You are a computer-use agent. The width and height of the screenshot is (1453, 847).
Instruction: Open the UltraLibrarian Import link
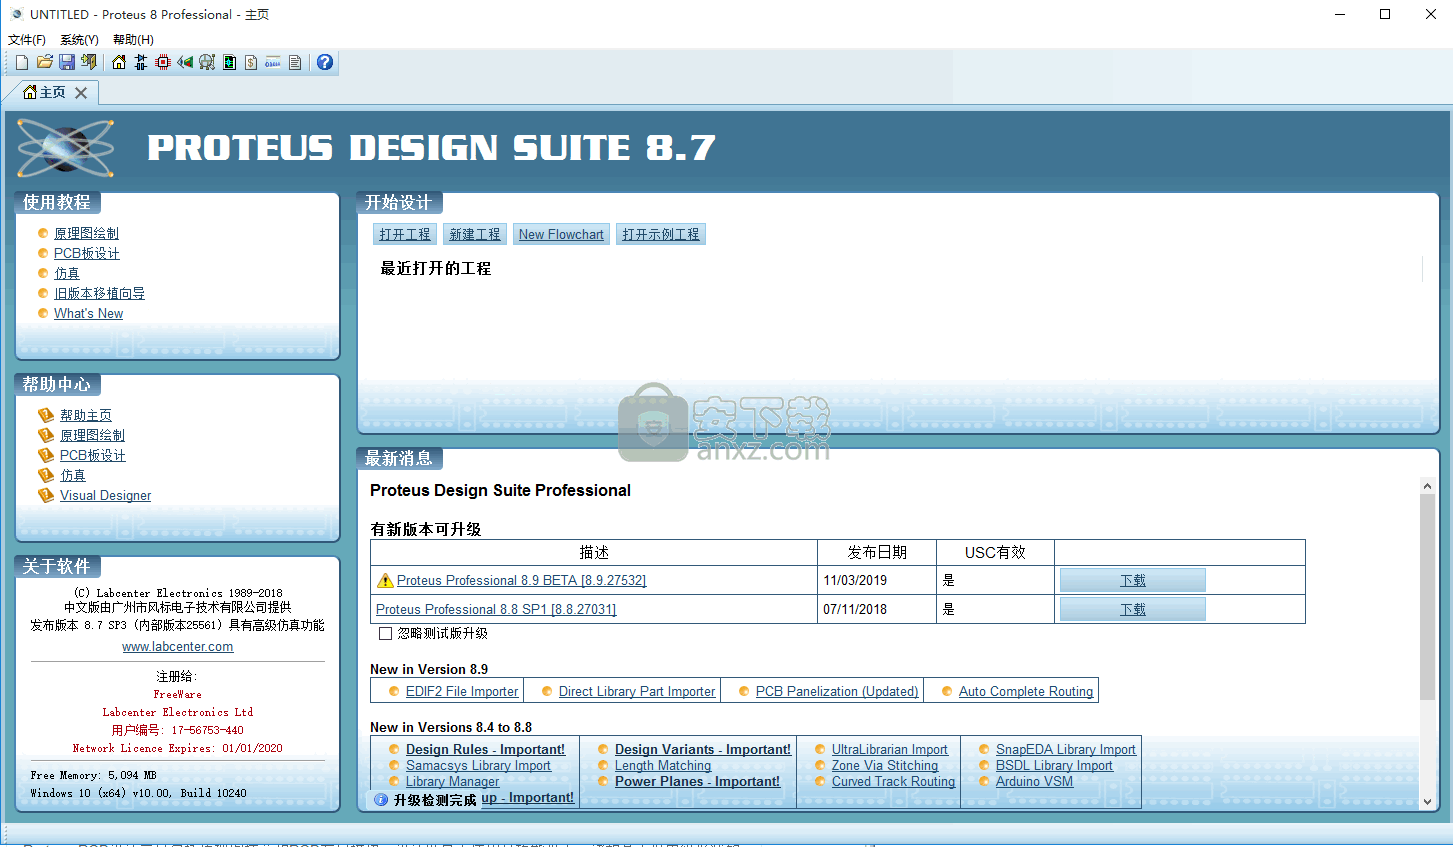click(890, 749)
